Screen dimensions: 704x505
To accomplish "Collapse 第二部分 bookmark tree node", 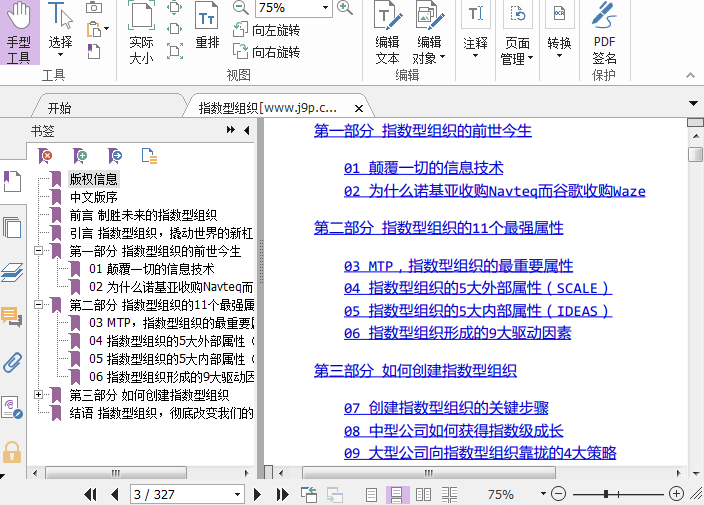I will point(39,305).
